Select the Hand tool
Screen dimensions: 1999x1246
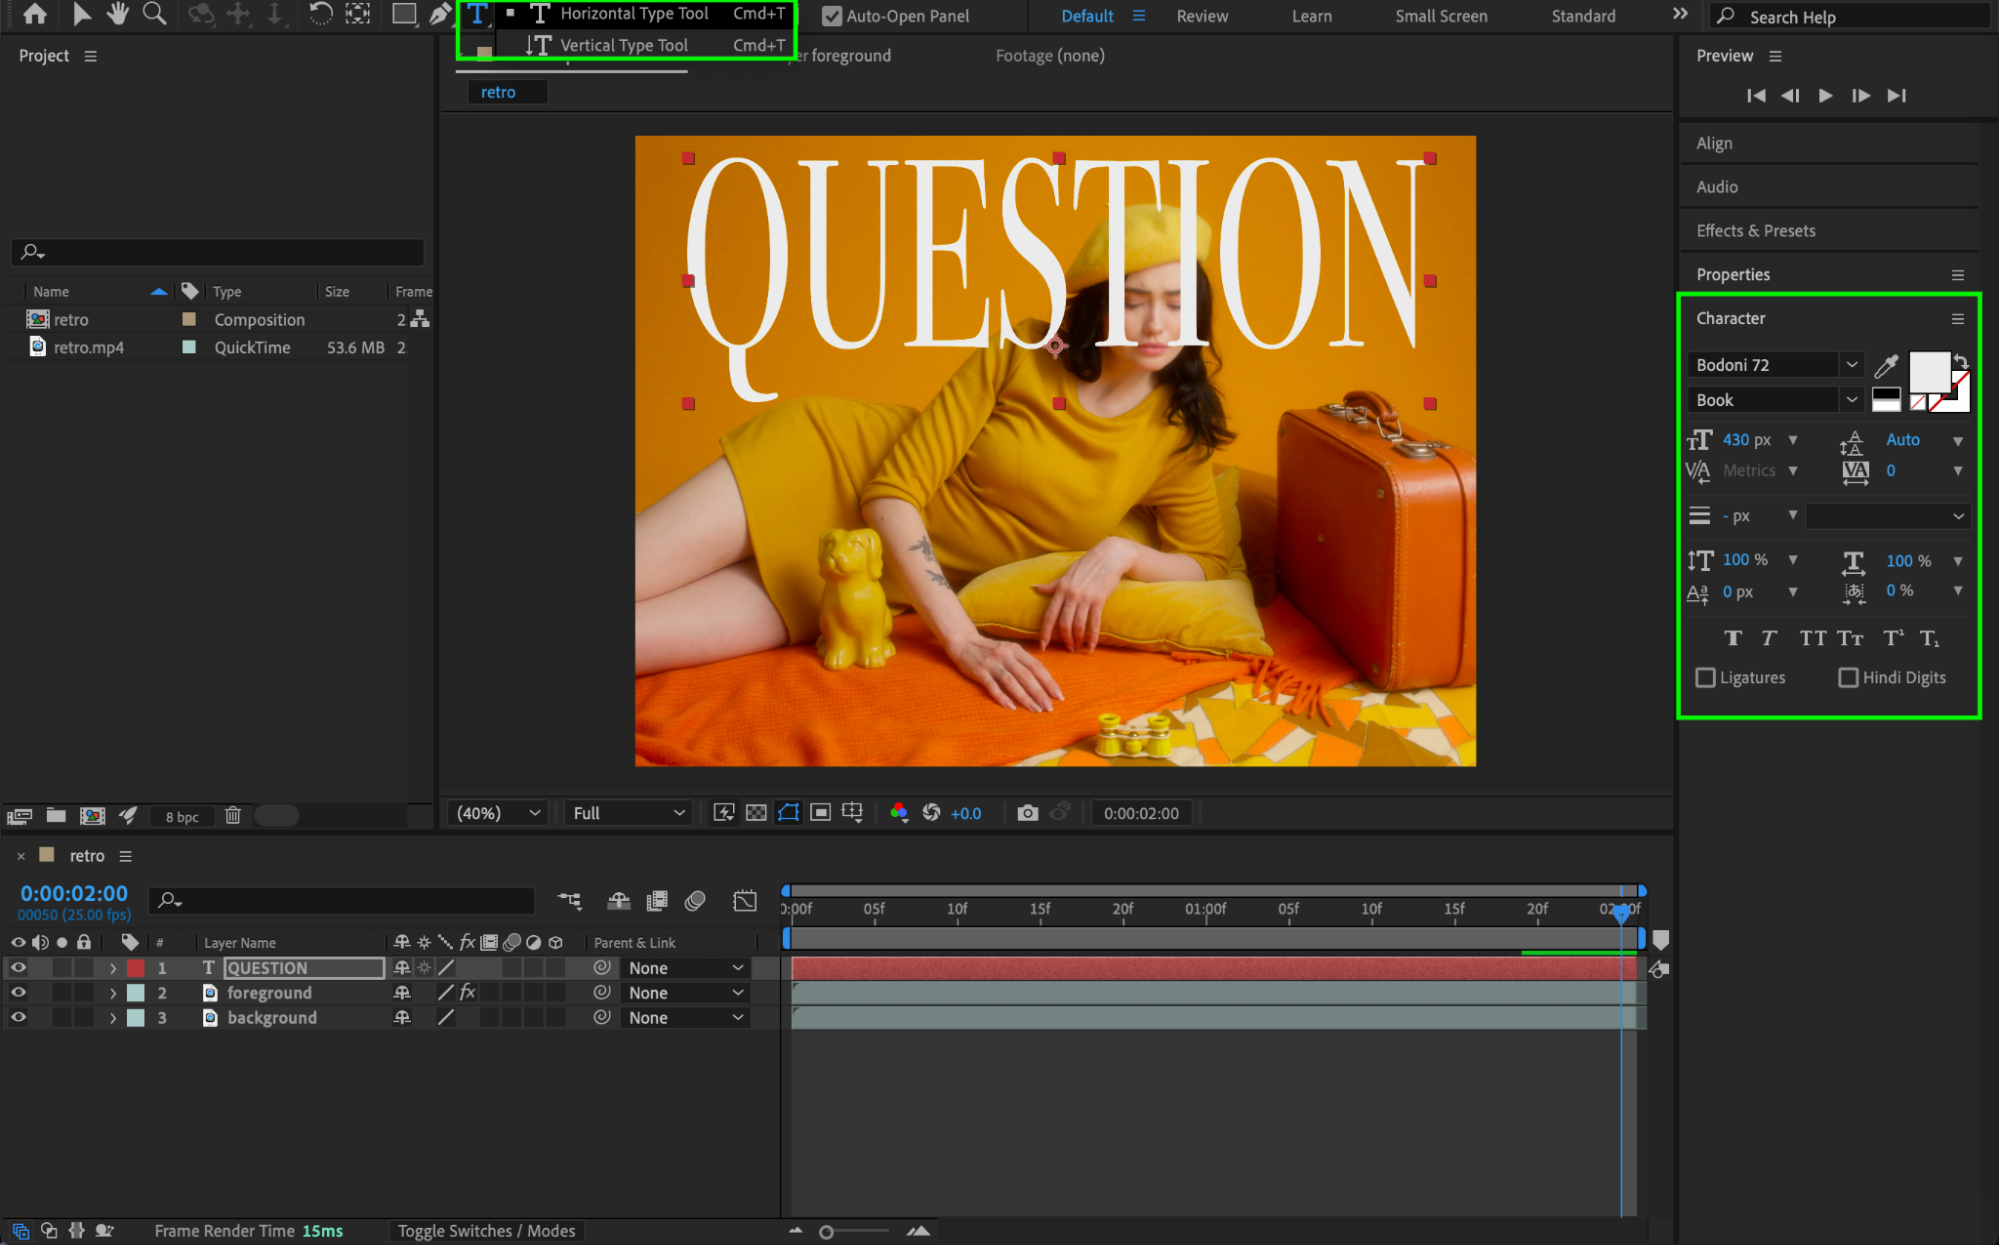118,14
